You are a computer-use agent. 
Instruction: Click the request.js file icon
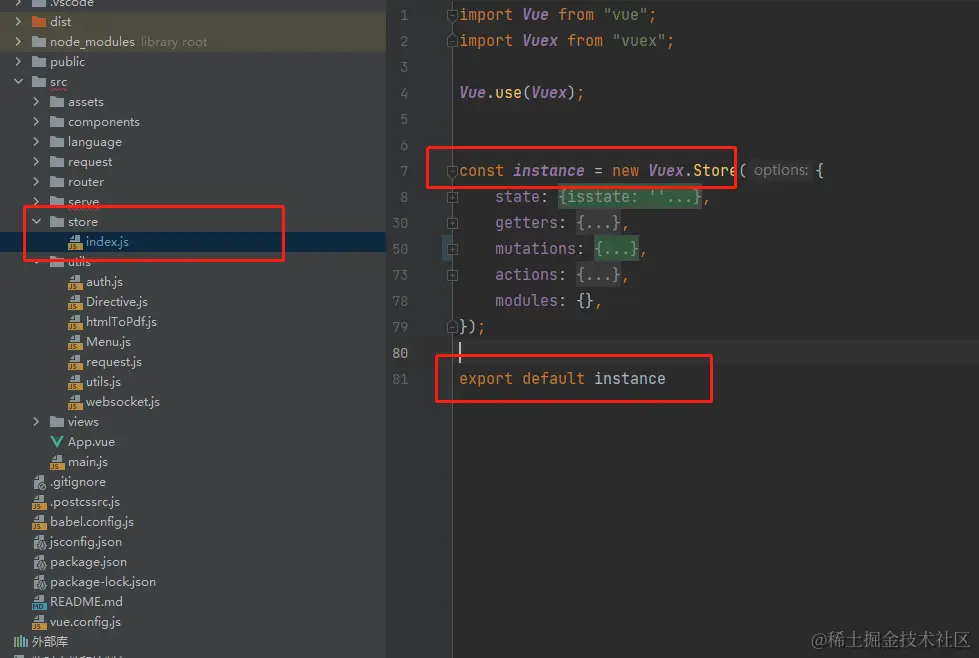[x=75, y=362]
